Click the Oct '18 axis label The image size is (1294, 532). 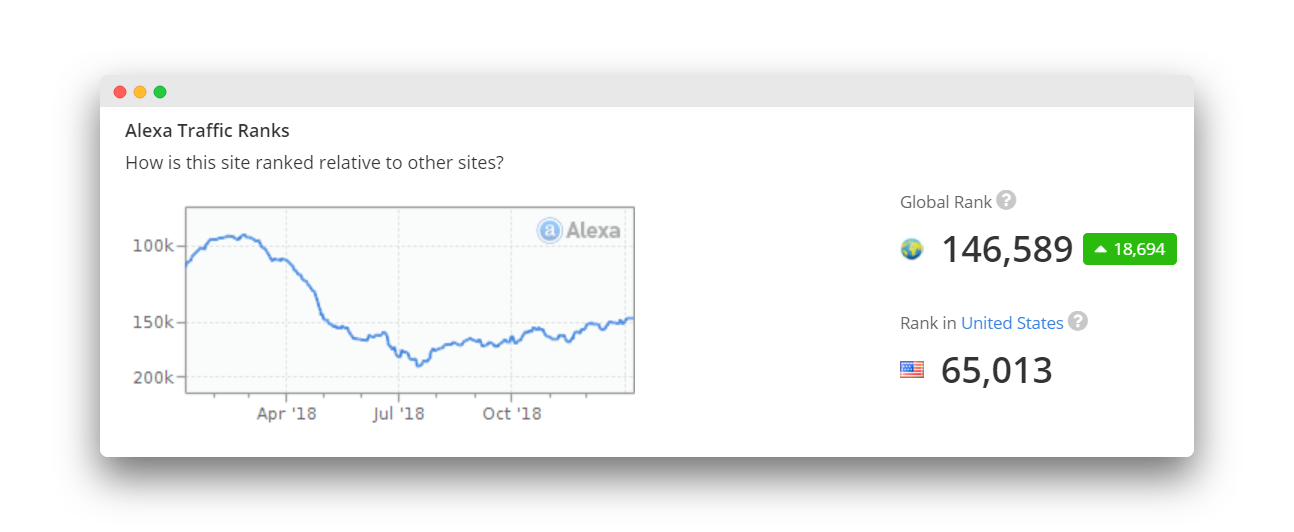pos(511,413)
